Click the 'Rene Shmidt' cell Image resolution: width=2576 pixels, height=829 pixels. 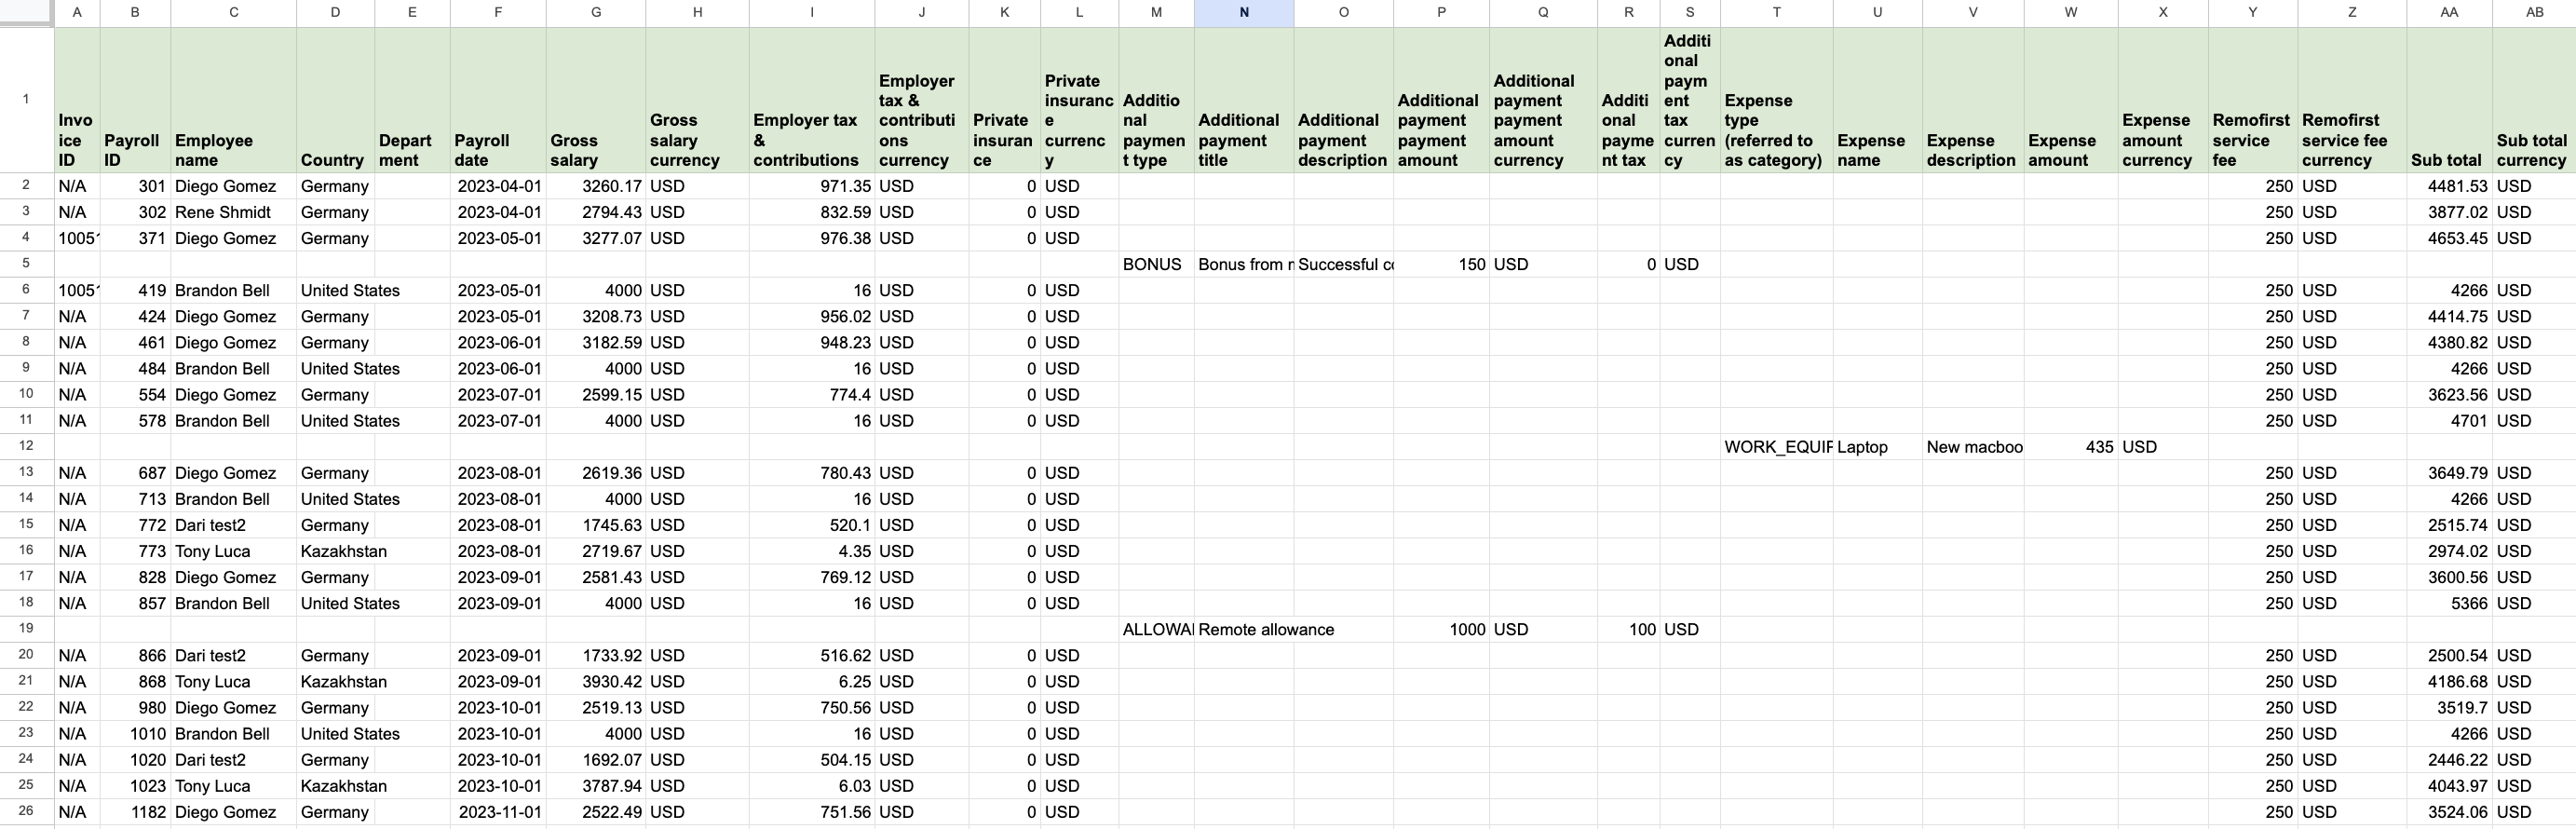tap(233, 212)
